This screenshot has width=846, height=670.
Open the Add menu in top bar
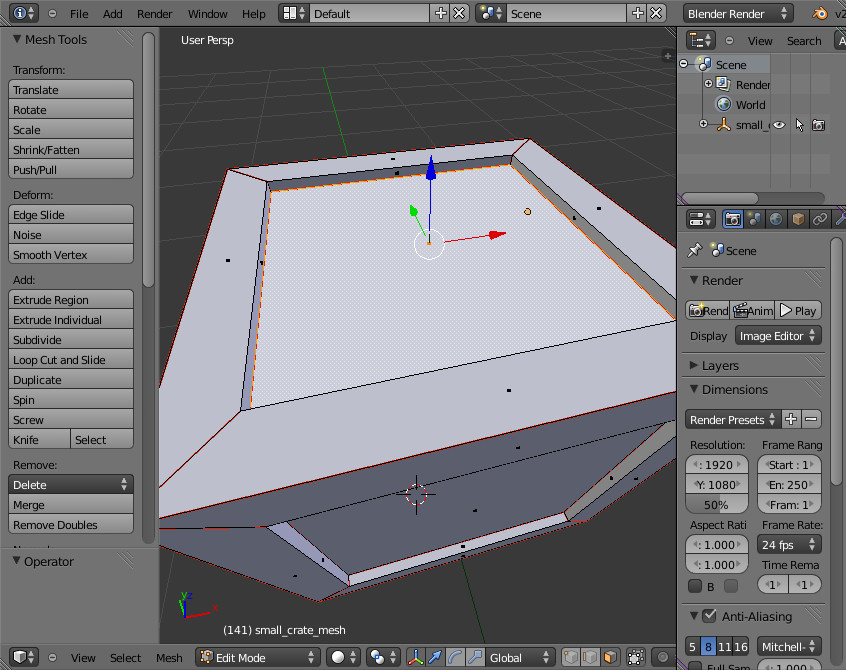pyautogui.click(x=112, y=13)
